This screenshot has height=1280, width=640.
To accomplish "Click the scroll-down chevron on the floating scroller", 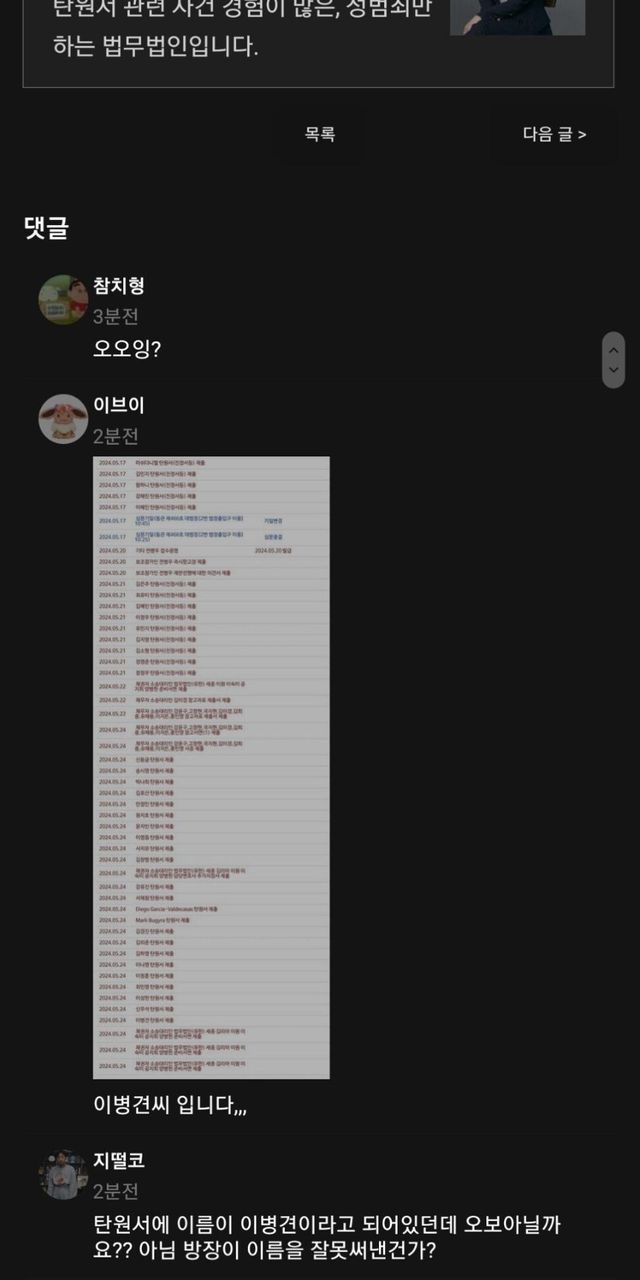I will coord(614,371).
